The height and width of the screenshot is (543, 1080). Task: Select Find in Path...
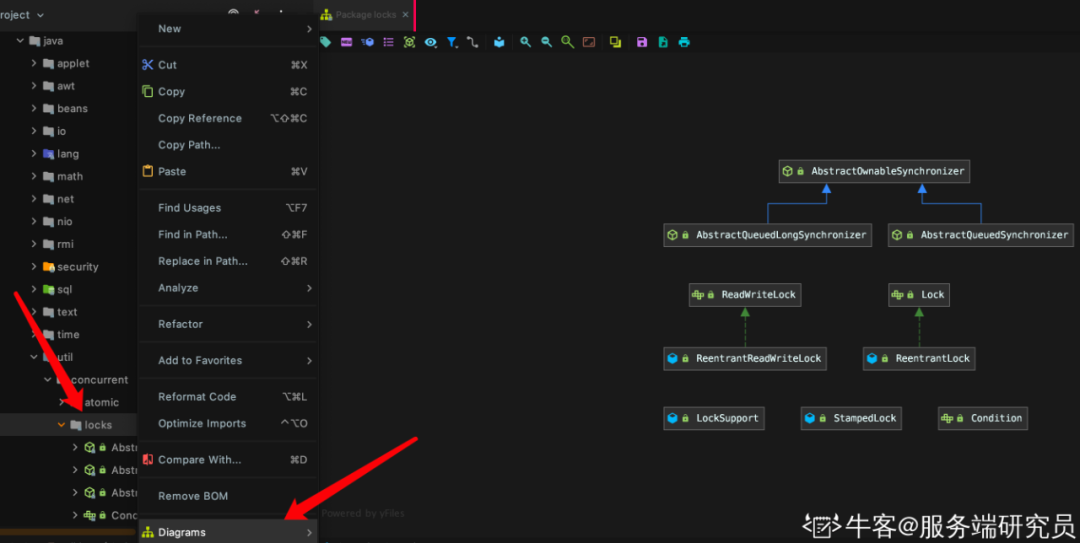228,234
